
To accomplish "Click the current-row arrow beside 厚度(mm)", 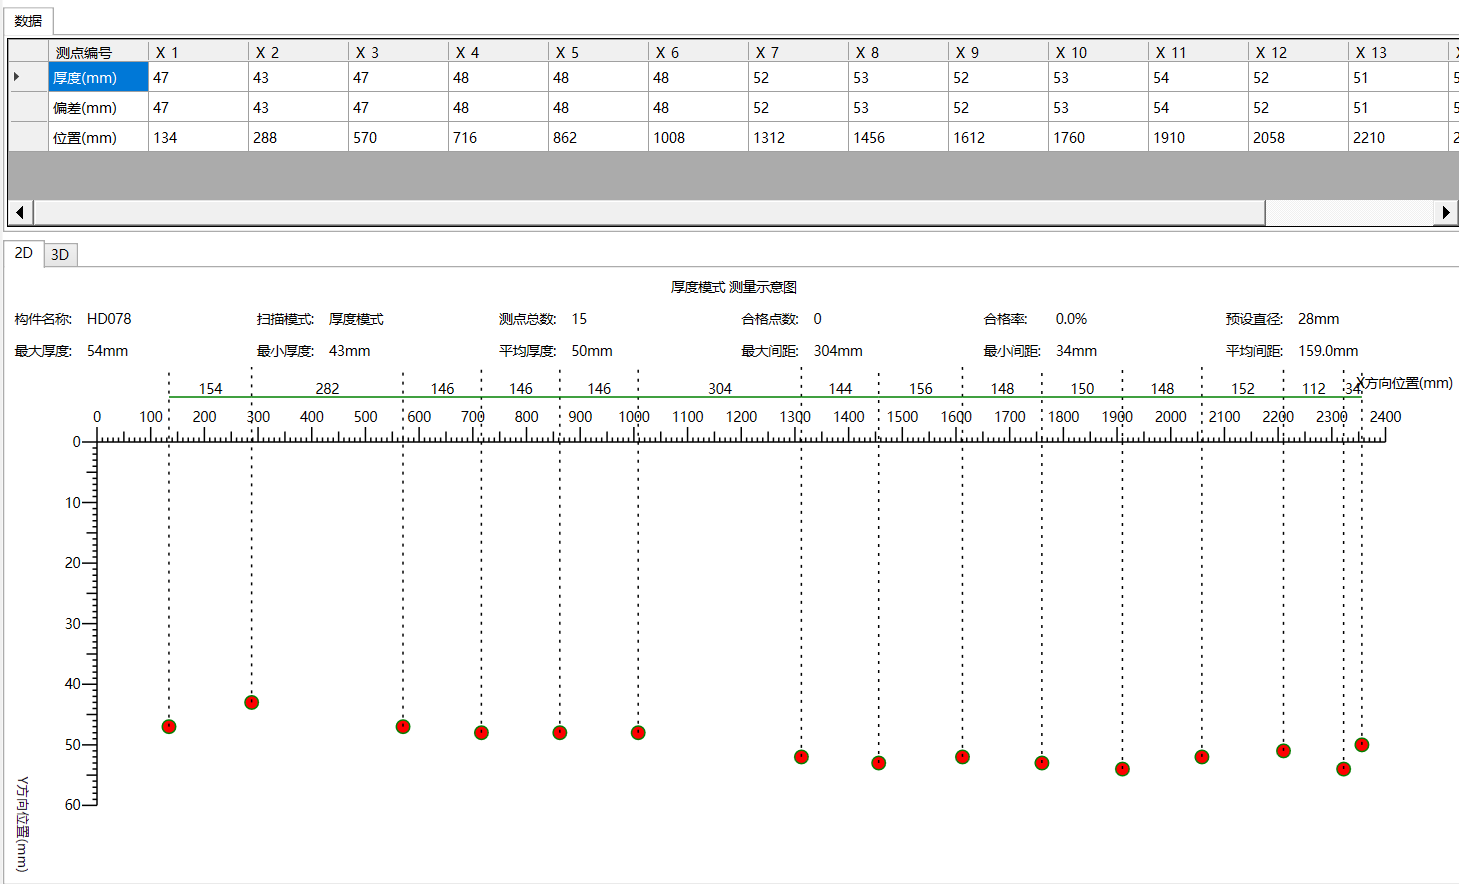I will (18, 77).
